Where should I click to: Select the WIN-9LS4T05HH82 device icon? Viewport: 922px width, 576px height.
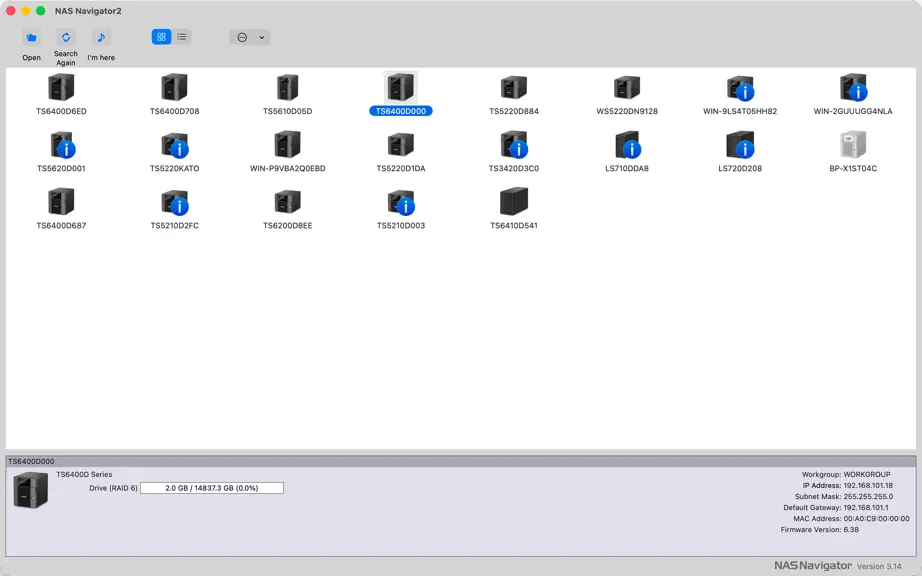740,88
